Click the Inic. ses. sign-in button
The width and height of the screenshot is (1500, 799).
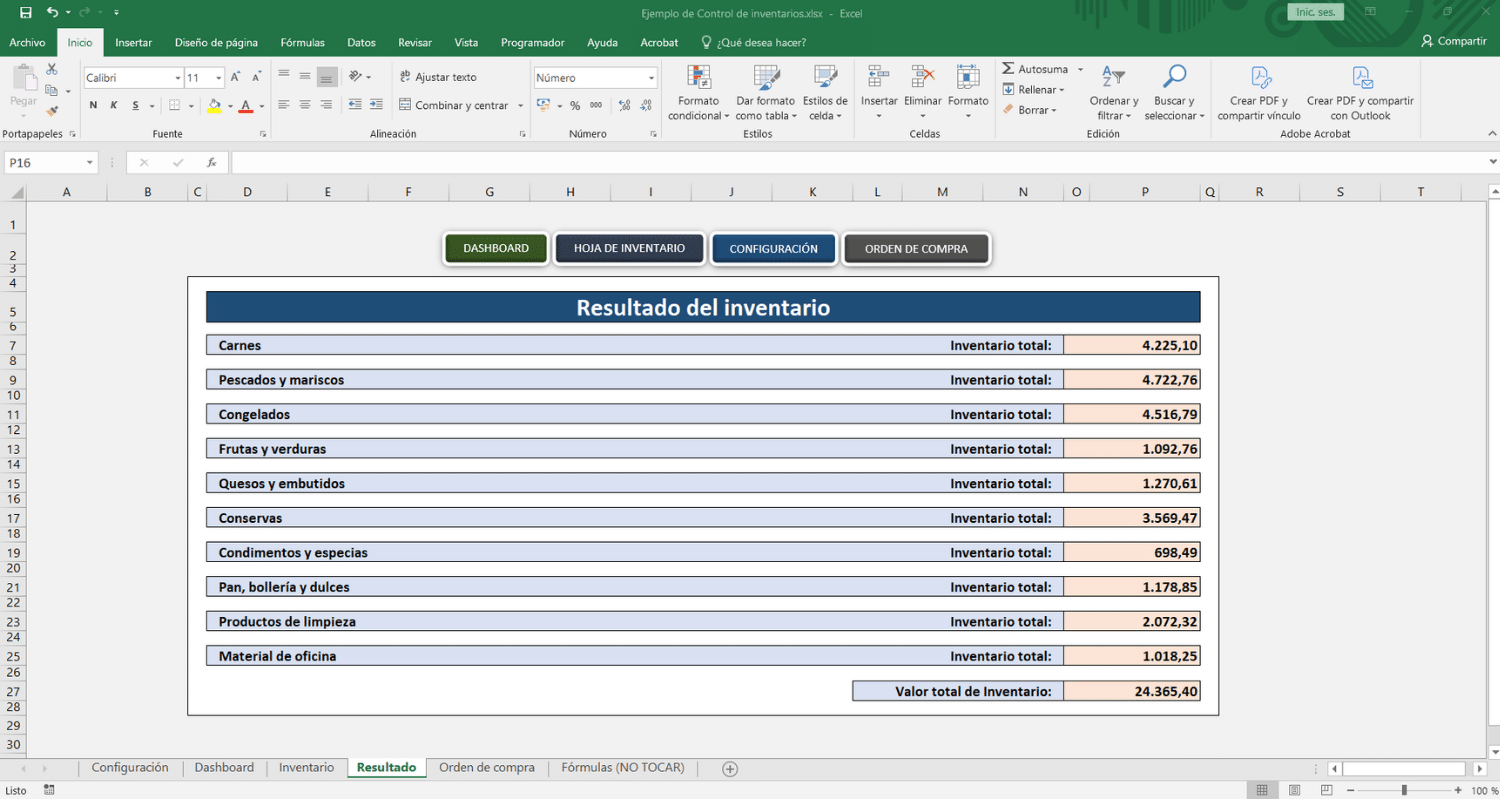click(x=1315, y=13)
